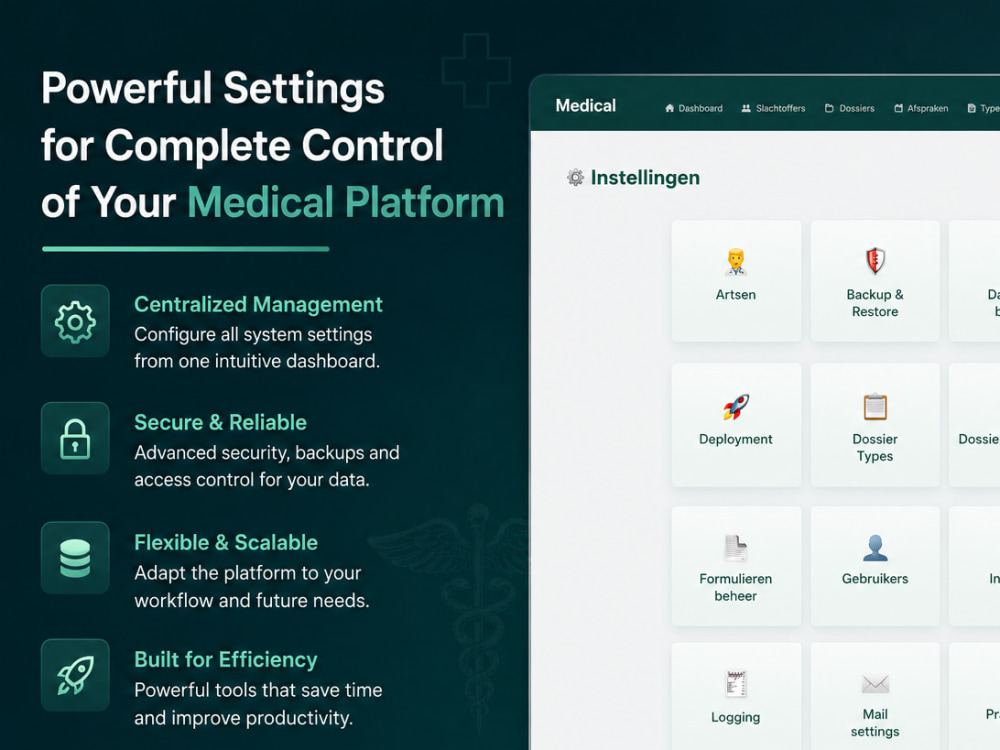Click 'Configure all system settings' text

click(x=253, y=335)
